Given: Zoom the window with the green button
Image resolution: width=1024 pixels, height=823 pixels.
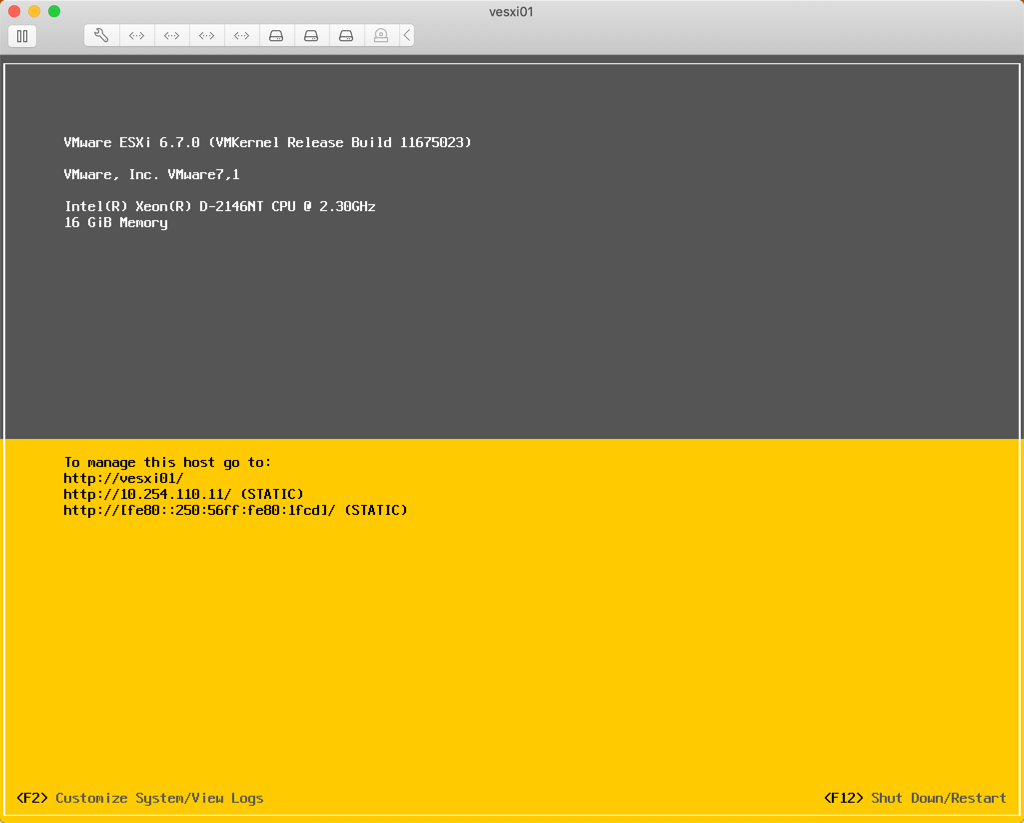Looking at the screenshot, I should 54,11.
